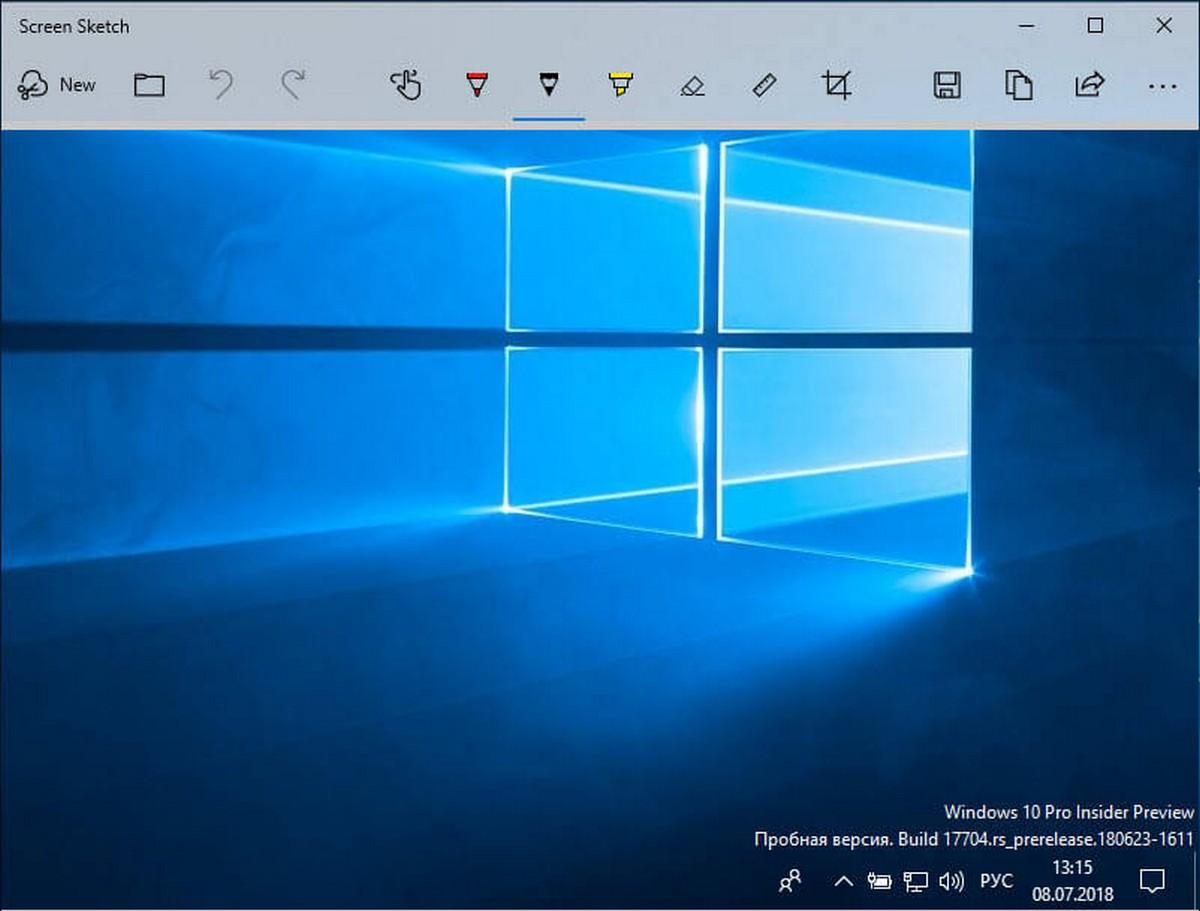Image resolution: width=1200 pixels, height=911 pixels.
Task: Select the Eraser tool
Action: [x=692, y=86]
